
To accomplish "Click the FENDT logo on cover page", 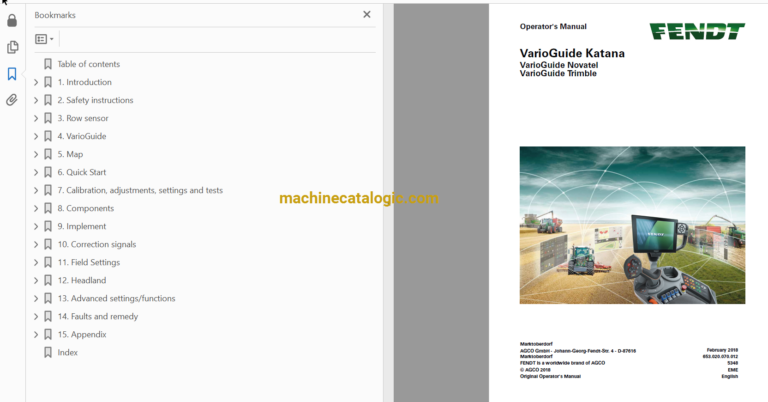I will pos(697,31).
